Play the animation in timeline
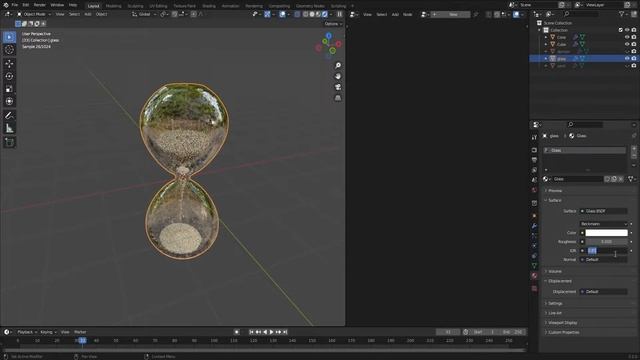This screenshot has width=640, height=360. pyautogui.click(x=272, y=332)
